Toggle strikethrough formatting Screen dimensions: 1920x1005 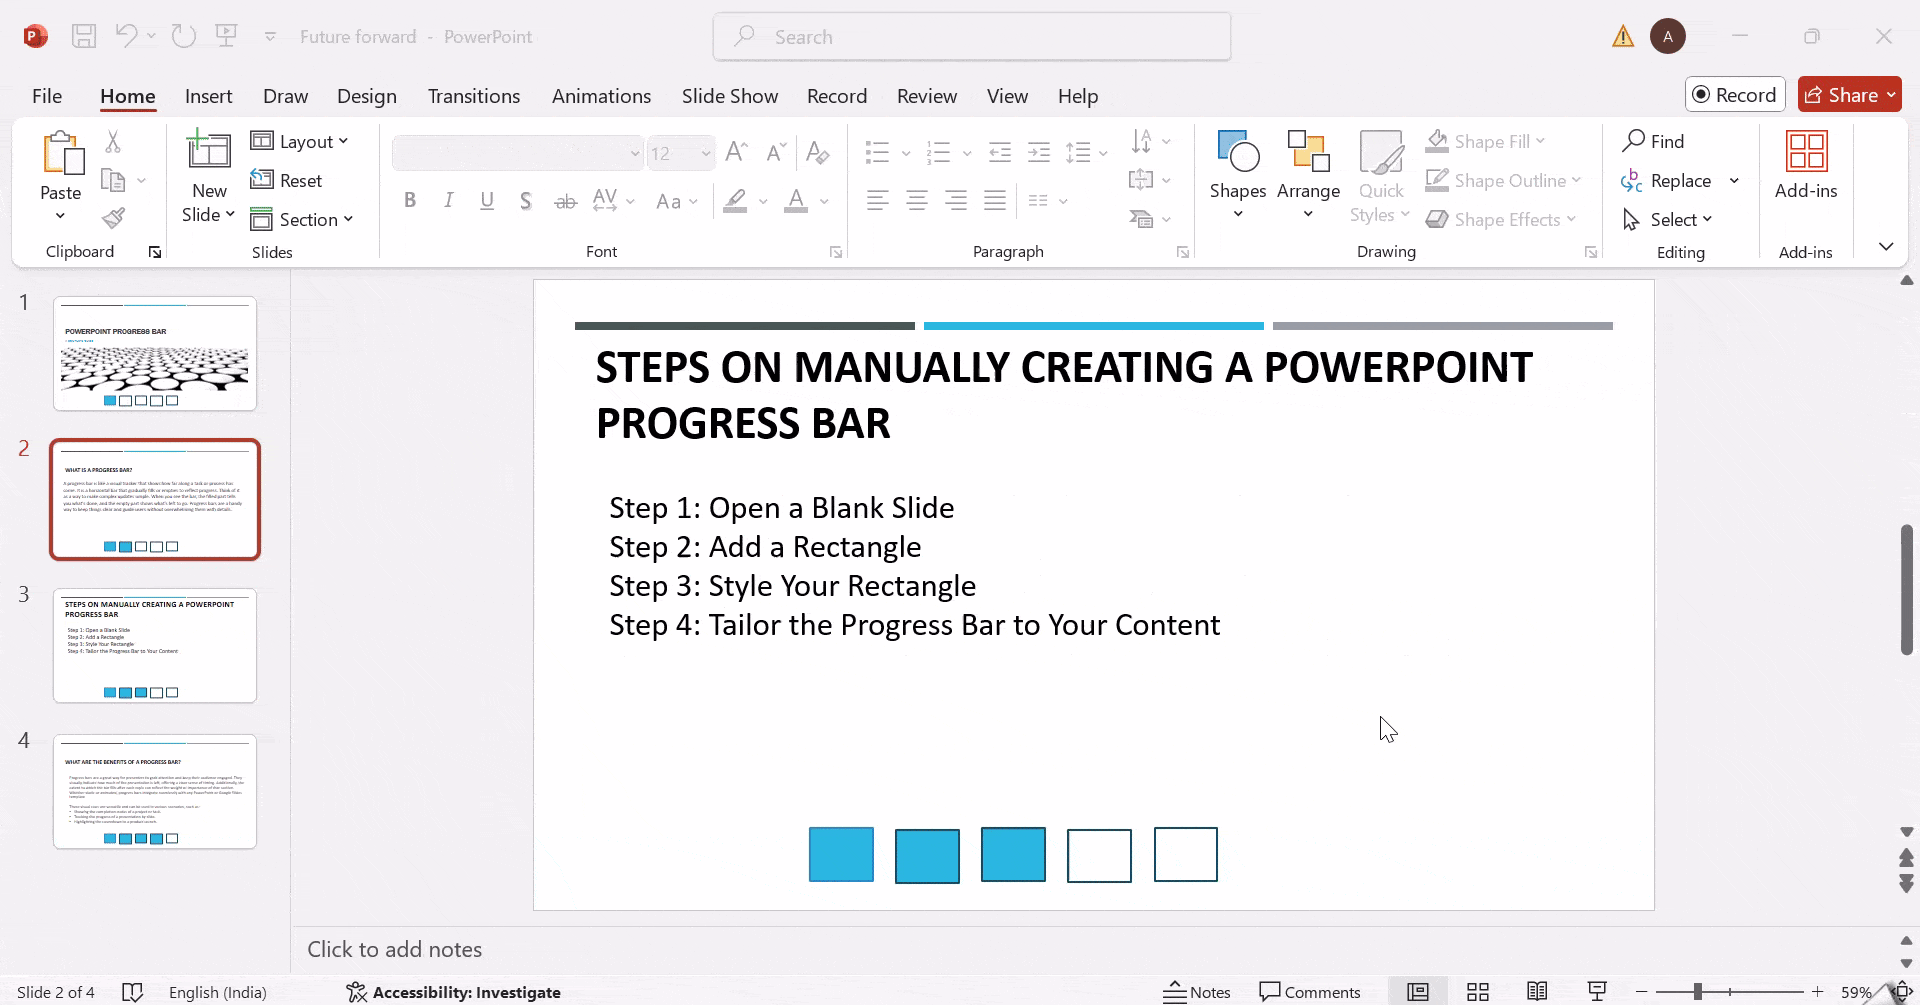click(565, 201)
